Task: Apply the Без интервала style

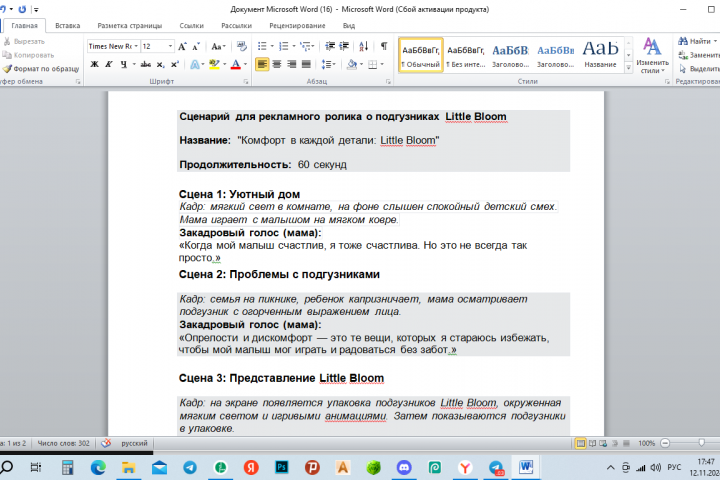Action: [x=466, y=55]
